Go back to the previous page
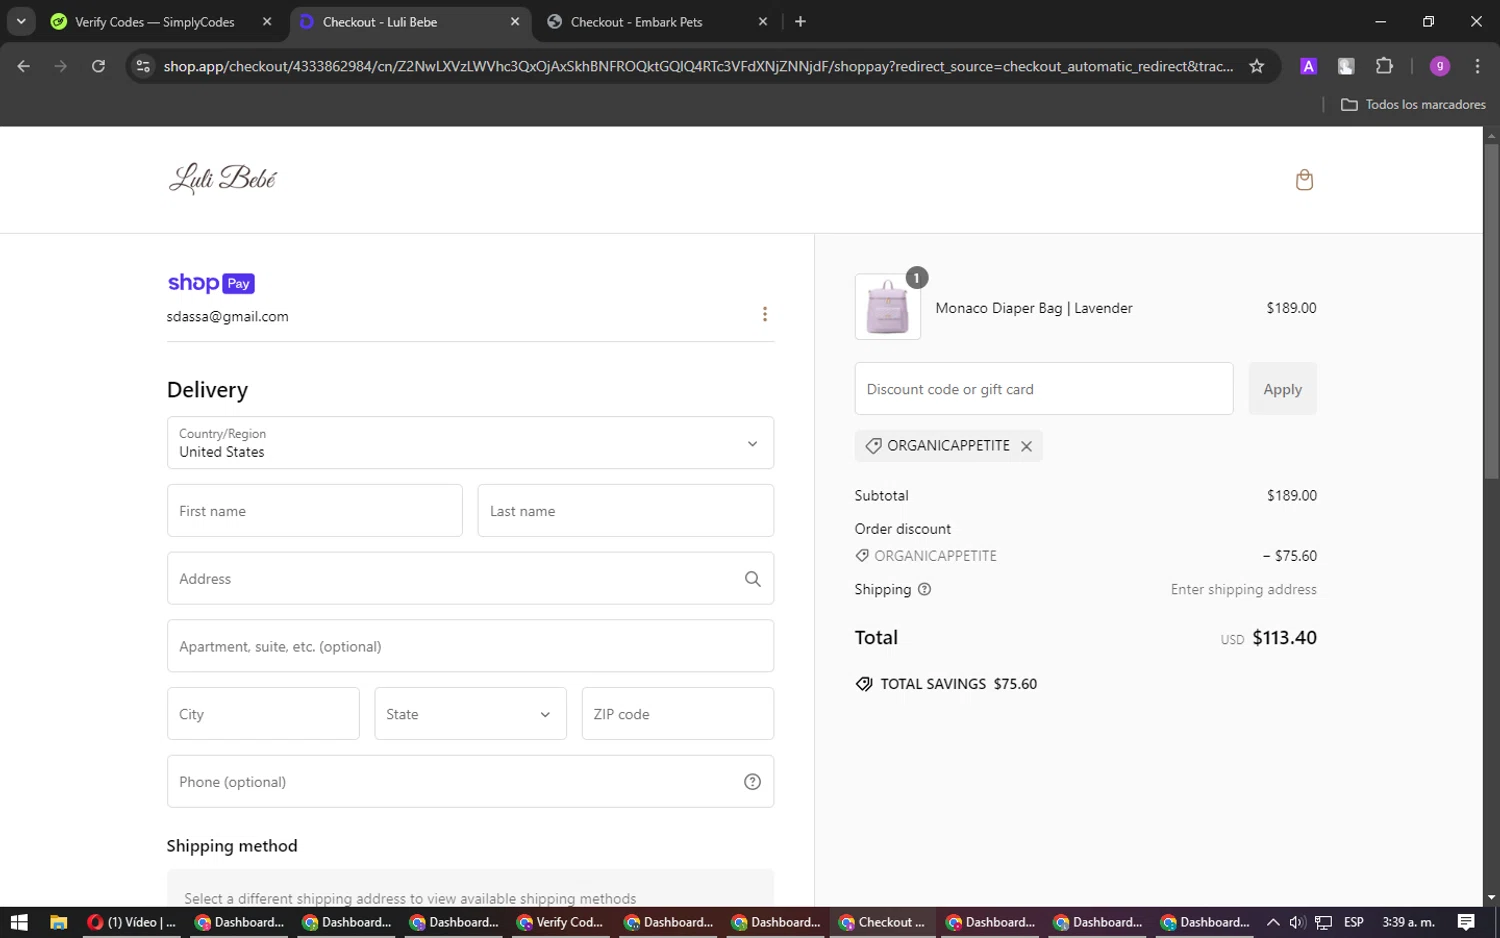Image resolution: width=1500 pixels, height=938 pixels. (x=24, y=66)
